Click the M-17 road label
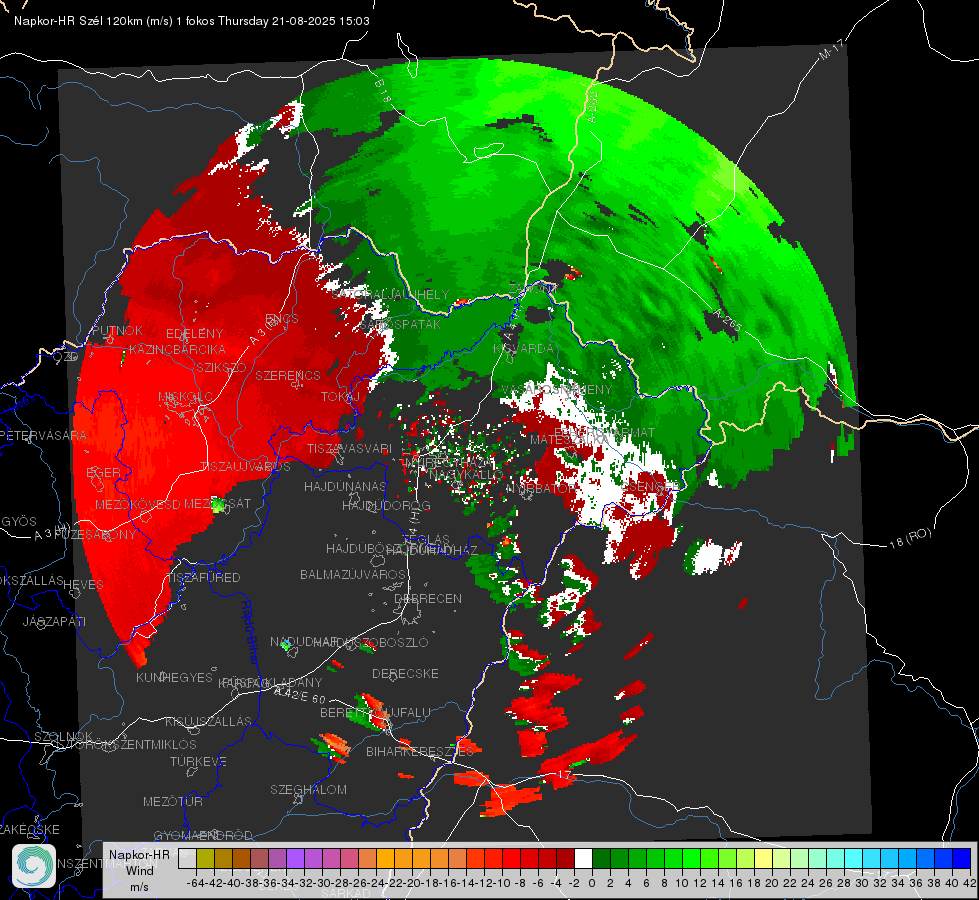 (x=832, y=49)
